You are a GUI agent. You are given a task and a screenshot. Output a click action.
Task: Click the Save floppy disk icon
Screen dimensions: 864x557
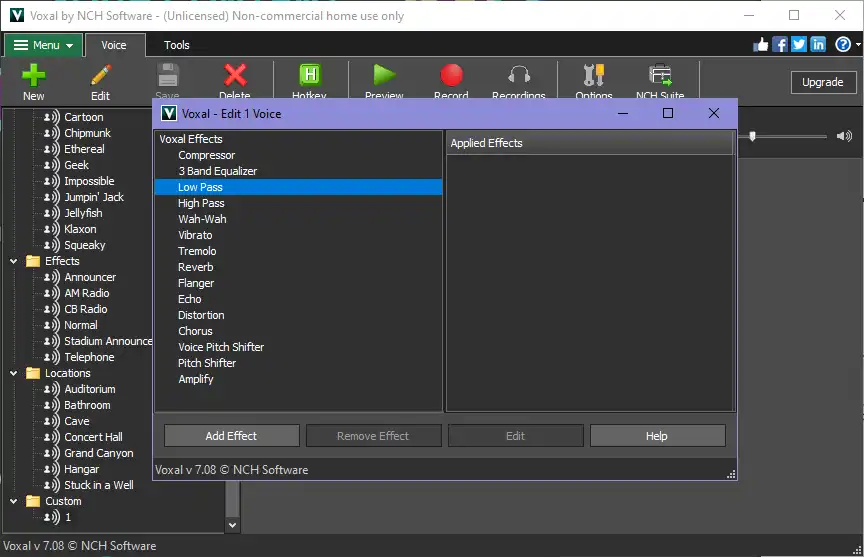168,75
